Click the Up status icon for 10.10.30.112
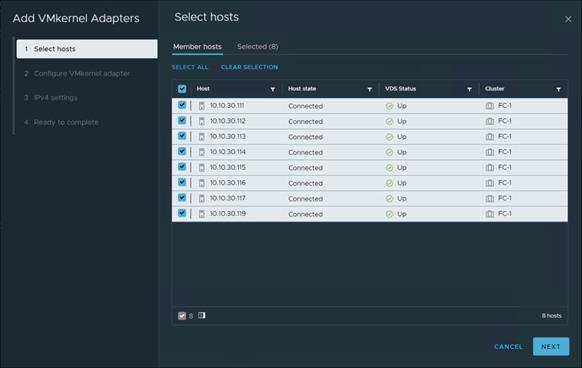The width and height of the screenshot is (582, 368). (389, 121)
